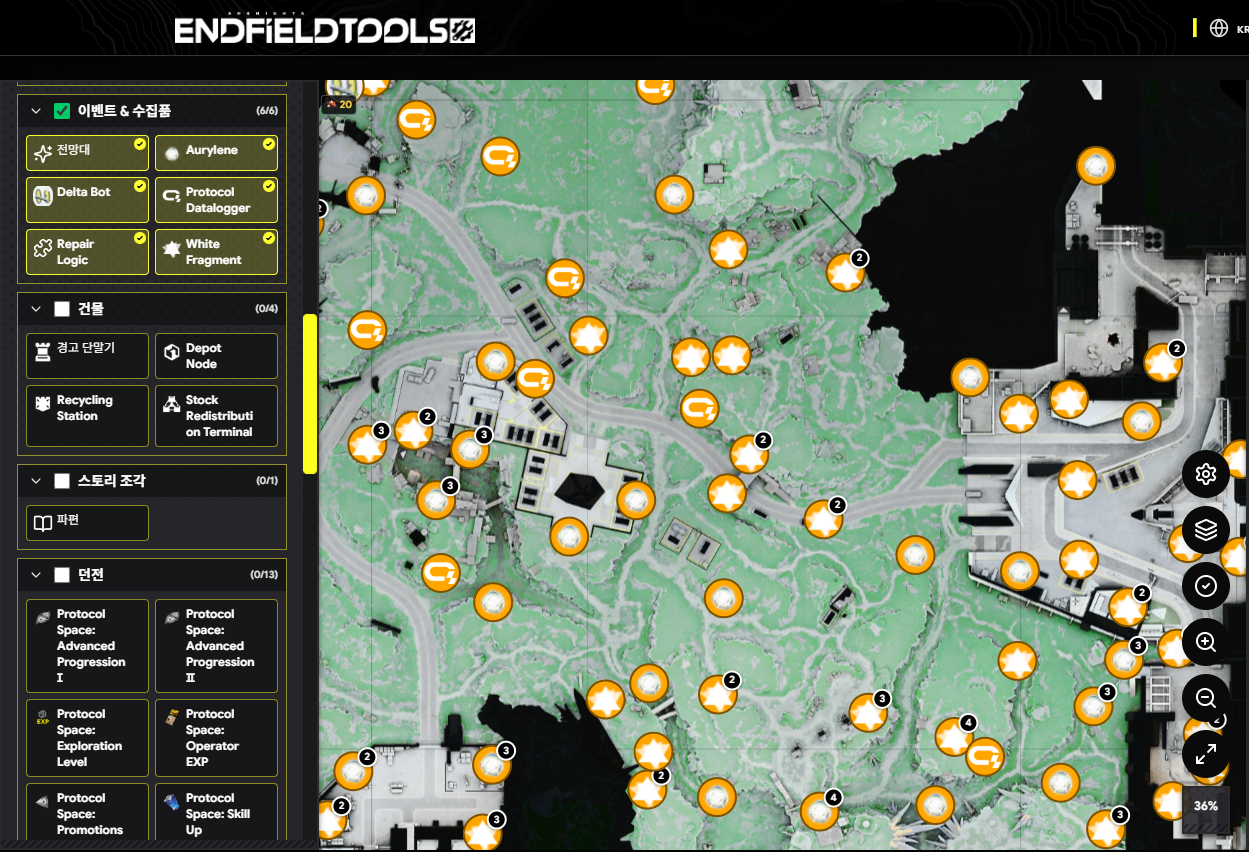
Task: Toggle the Delta Bot filter tile
Action: (87, 200)
